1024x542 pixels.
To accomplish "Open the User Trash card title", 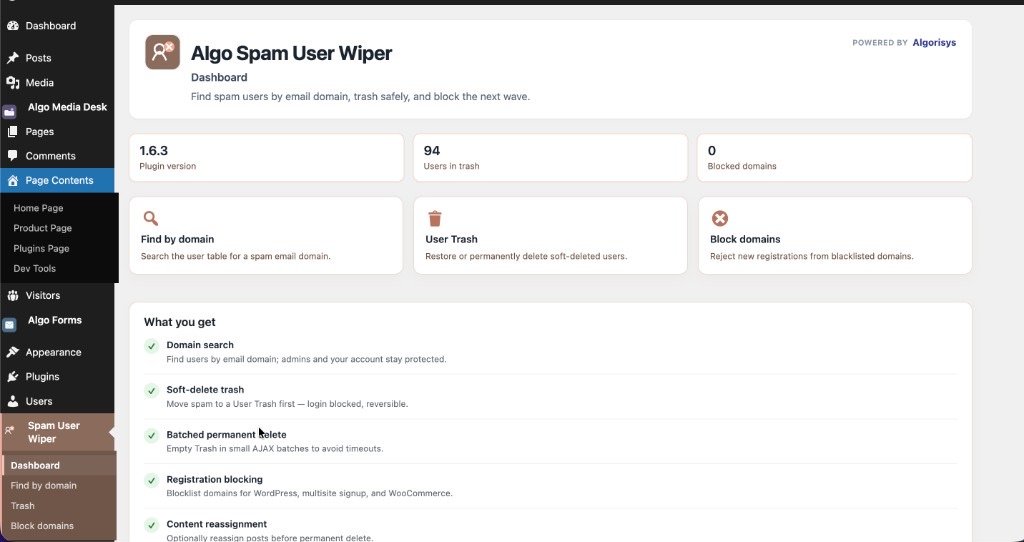I will 451,240.
